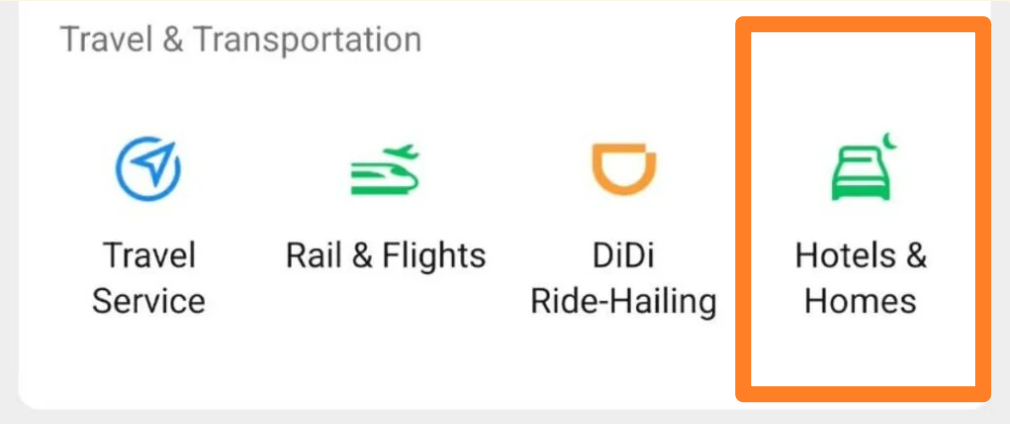Launch the orange DiDi Ride-Hailing icon
This screenshot has width=1010, height=424.
coord(623,171)
